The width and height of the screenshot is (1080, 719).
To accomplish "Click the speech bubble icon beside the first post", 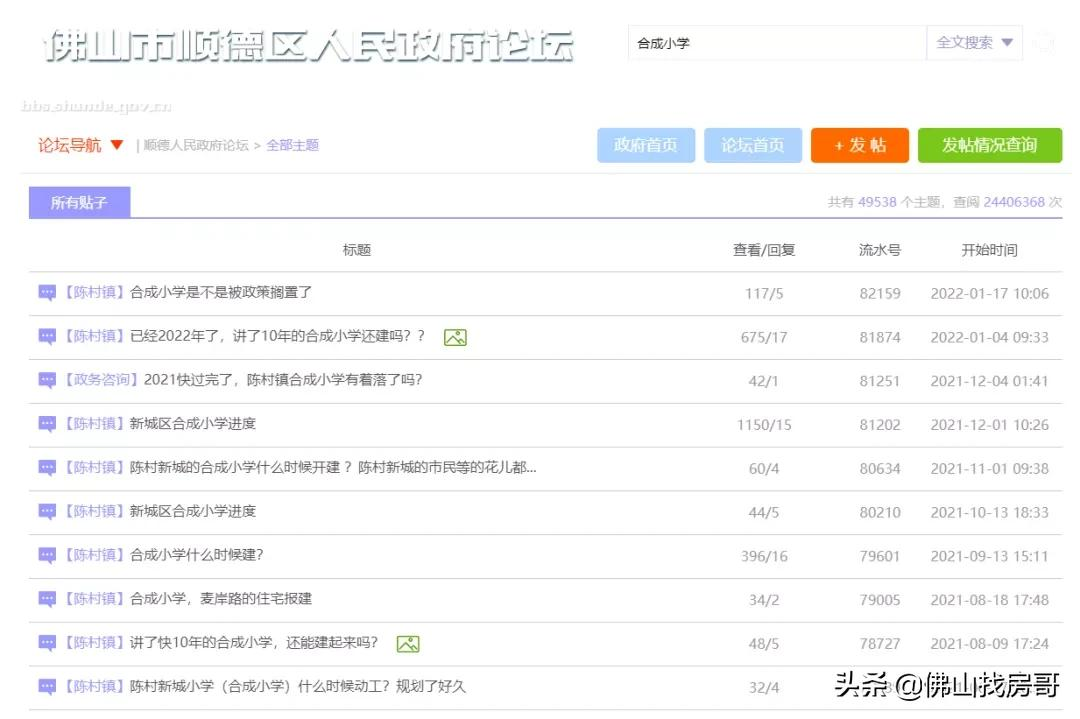I will [46, 293].
